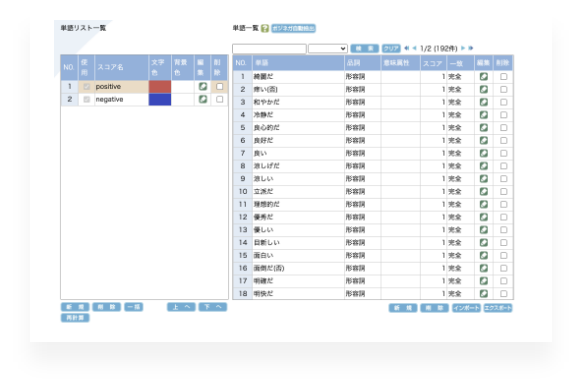The height and width of the screenshot is (392, 582).
Task: Edit the positive score list entry
Action: tap(203, 86)
